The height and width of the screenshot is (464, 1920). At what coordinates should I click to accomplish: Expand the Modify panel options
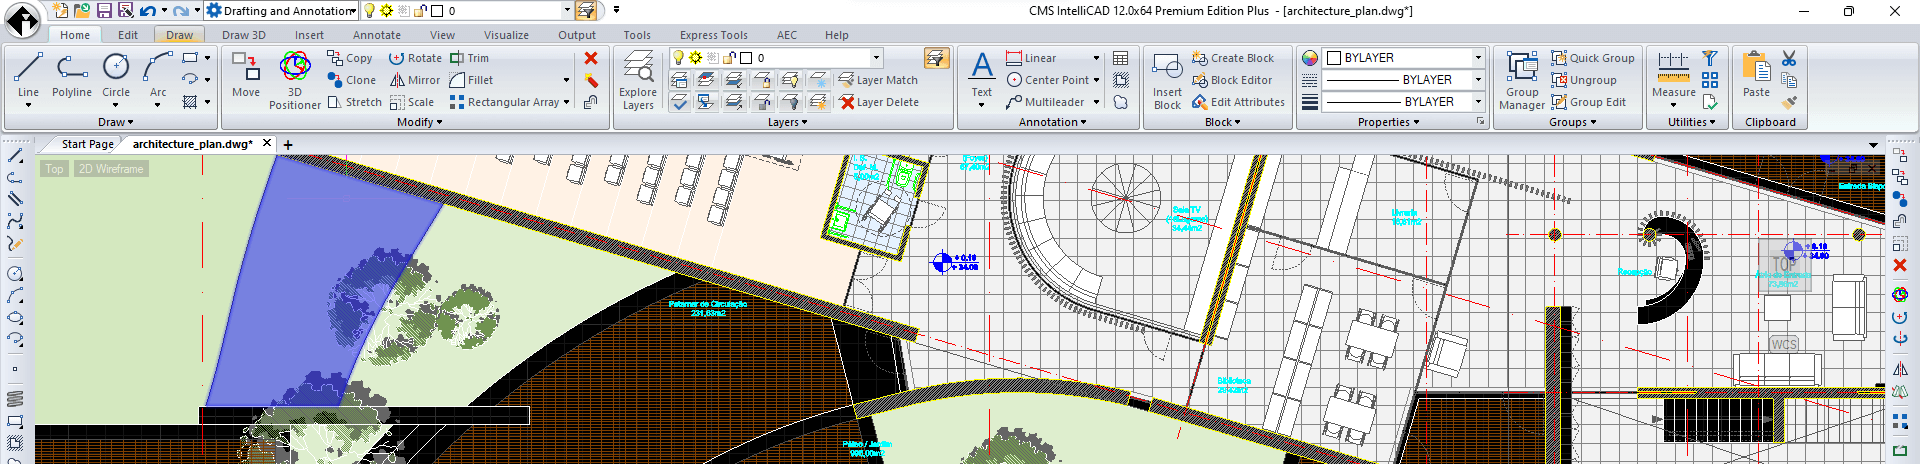click(x=420, y=122)
